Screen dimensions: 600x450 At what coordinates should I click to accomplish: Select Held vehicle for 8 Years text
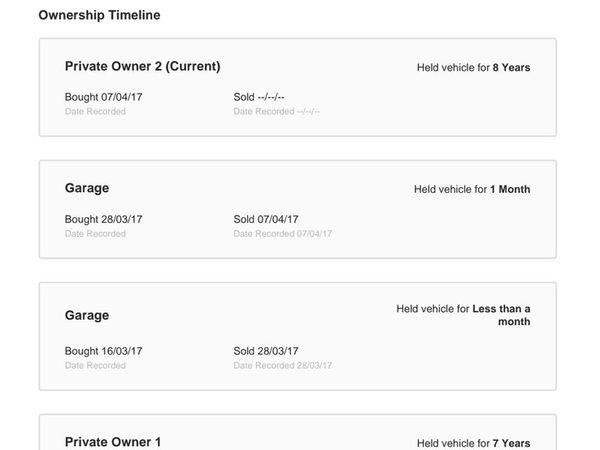473,67
